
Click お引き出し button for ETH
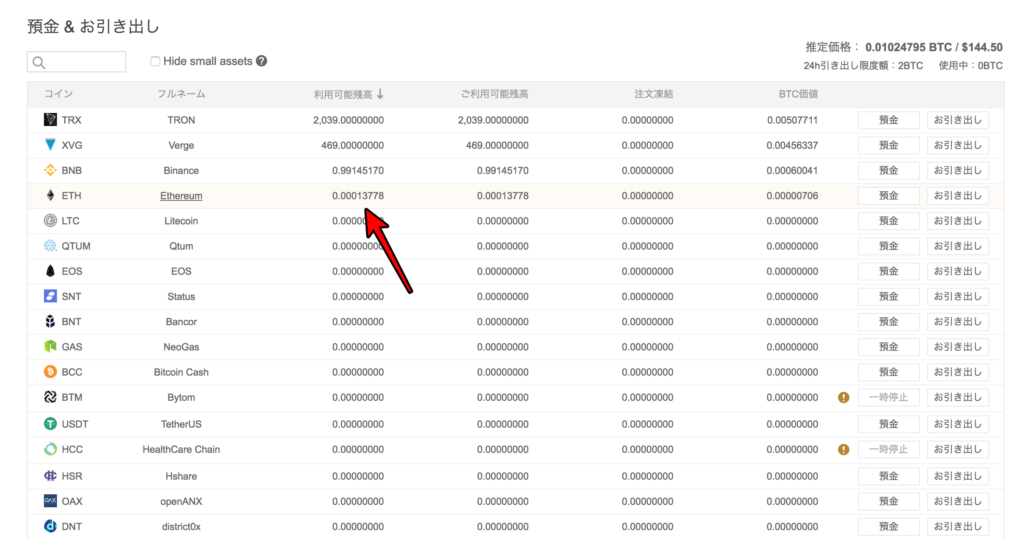(x=957, y=195)
